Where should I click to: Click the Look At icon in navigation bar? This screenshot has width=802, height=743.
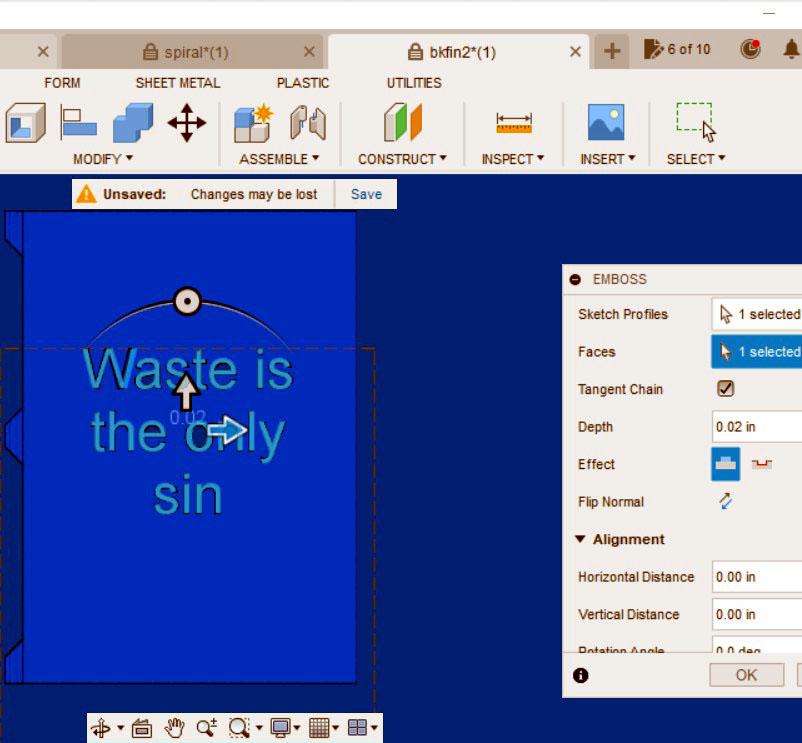point(142,728)
